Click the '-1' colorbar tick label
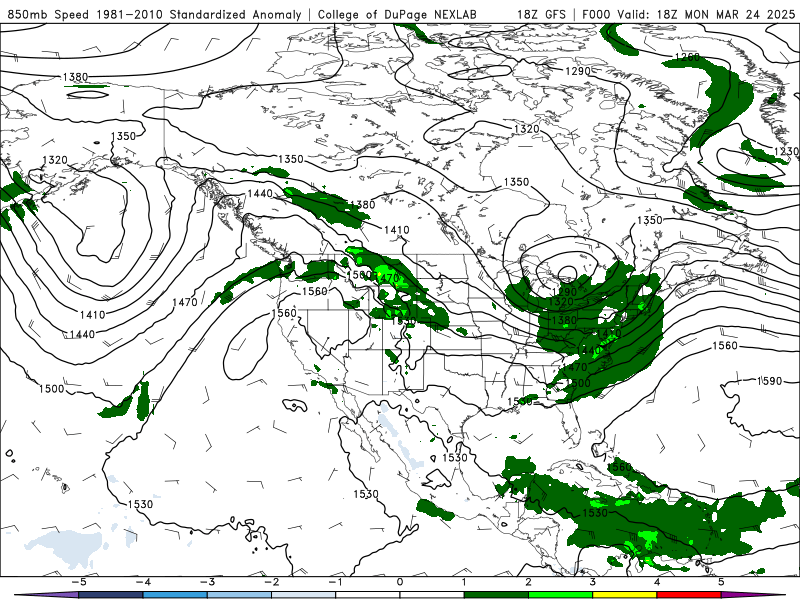This screenshot has height=600, width=800. (335, 582)
